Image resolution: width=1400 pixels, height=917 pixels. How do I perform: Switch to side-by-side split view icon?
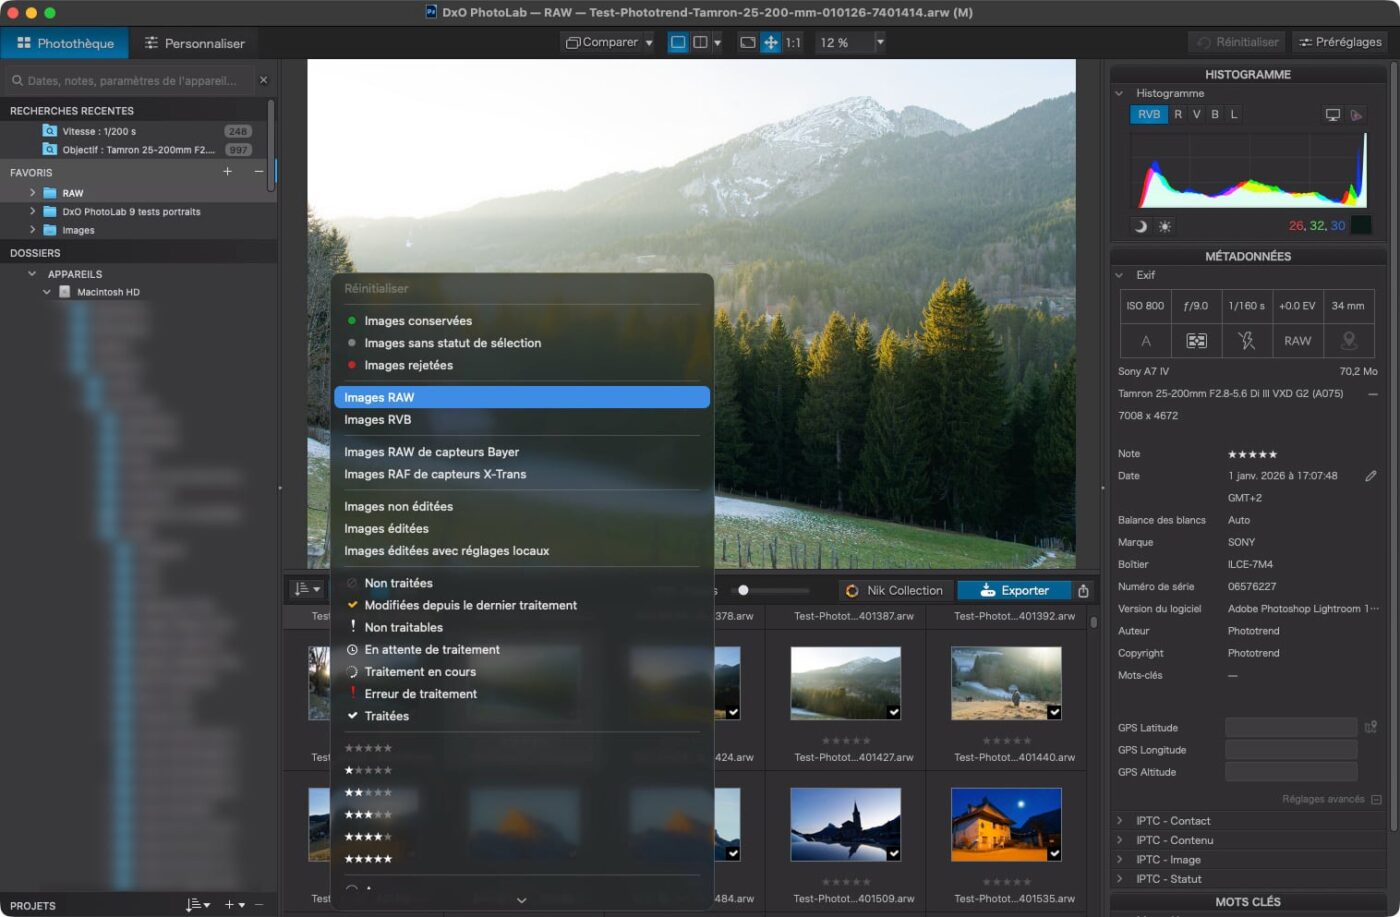[x=700, y=43]
